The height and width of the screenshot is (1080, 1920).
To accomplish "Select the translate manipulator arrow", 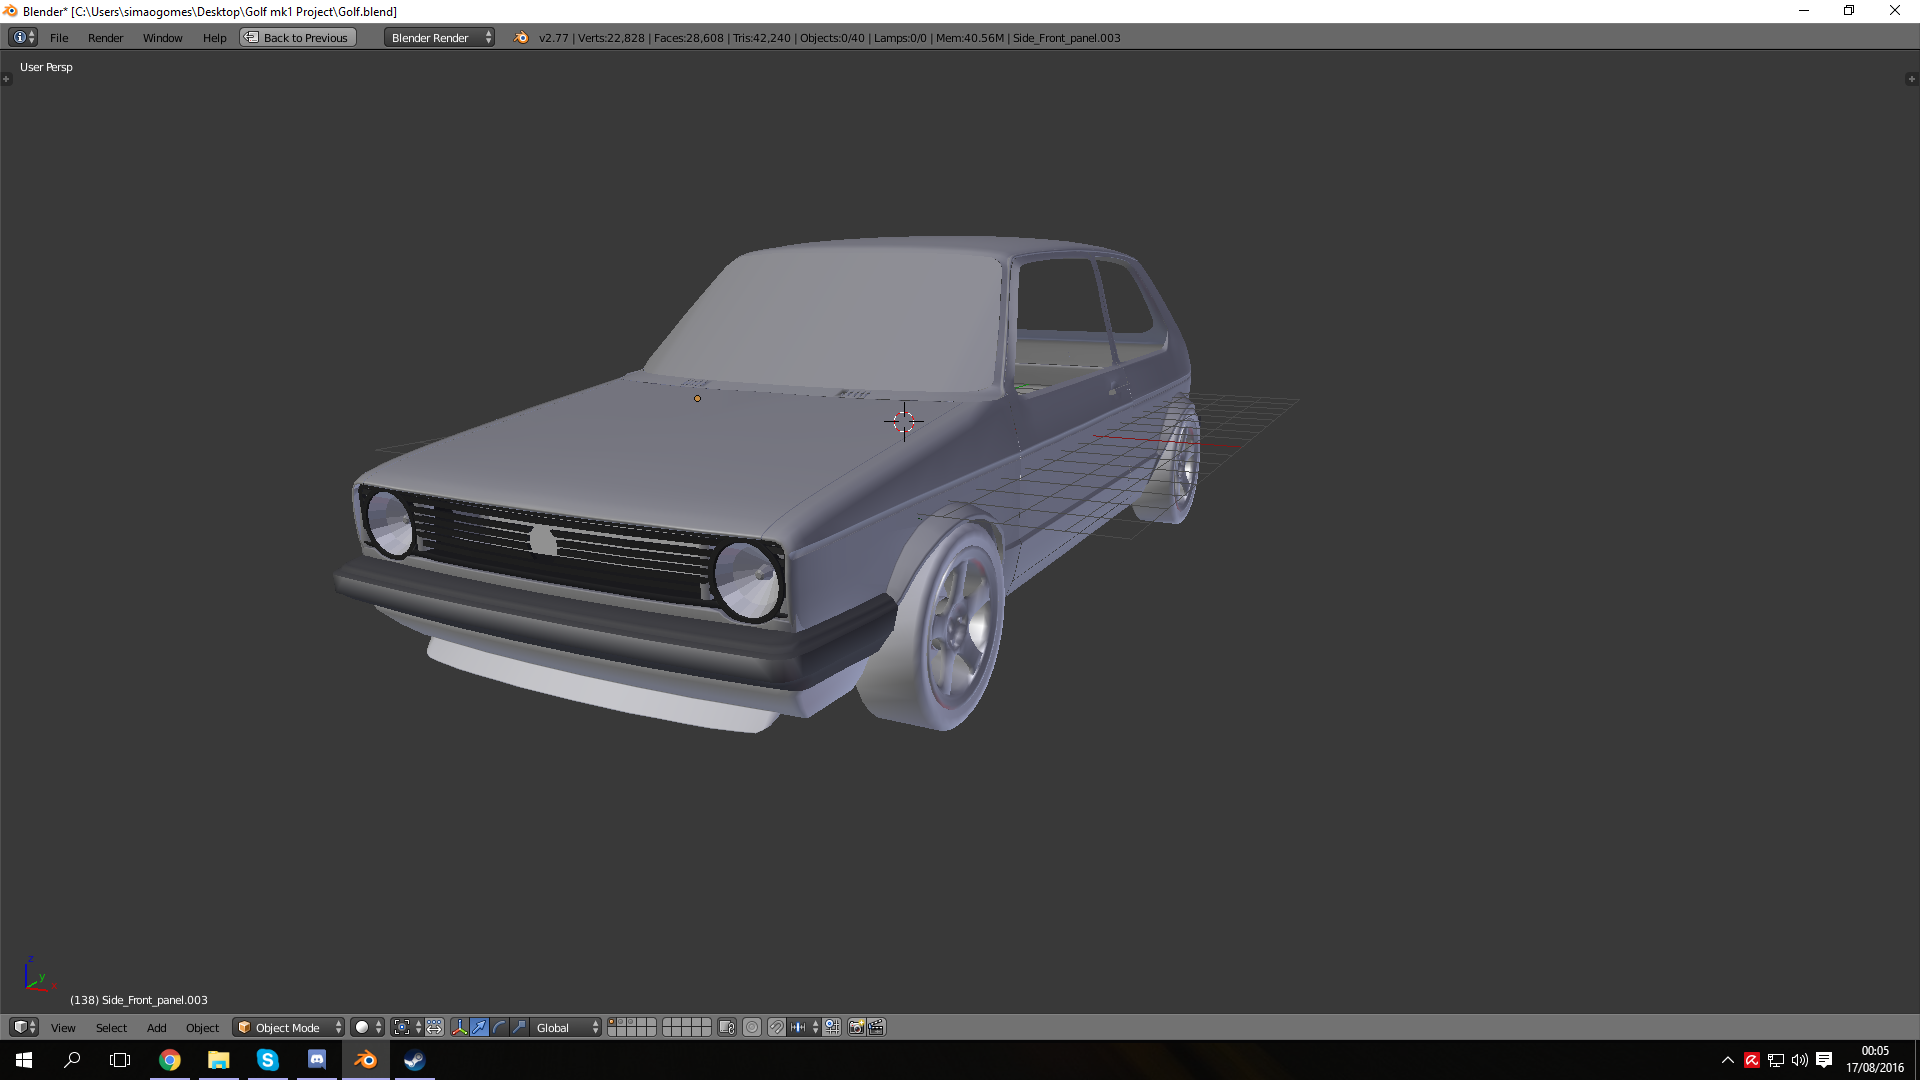I will (479, 1027).
